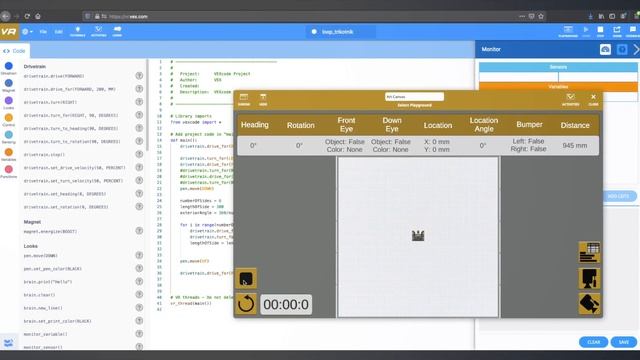Image resolution: width=640 pixels, height=360 pixels.
Task: Open help for drivetrain.turn_to_heading
Action: pos(139,128)
